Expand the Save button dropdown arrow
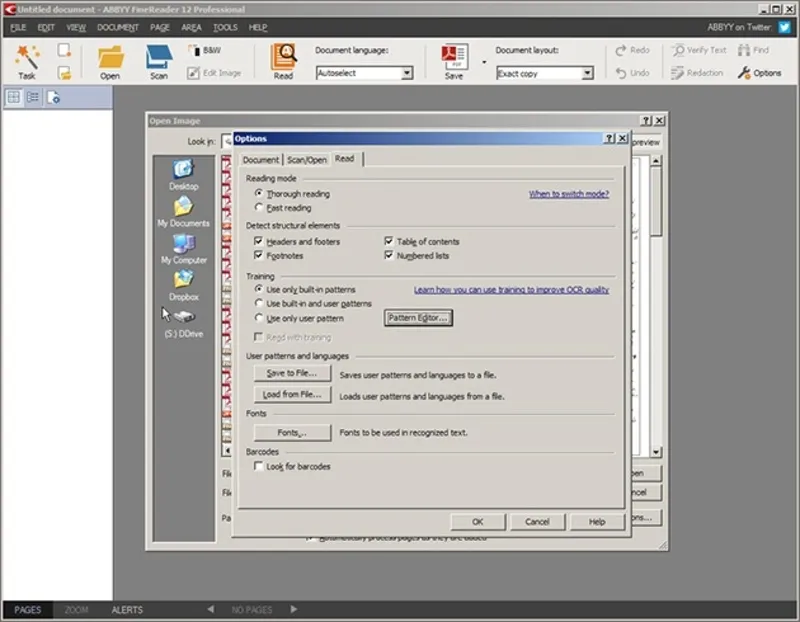This screenshot has height=622, width=800. 483,63
